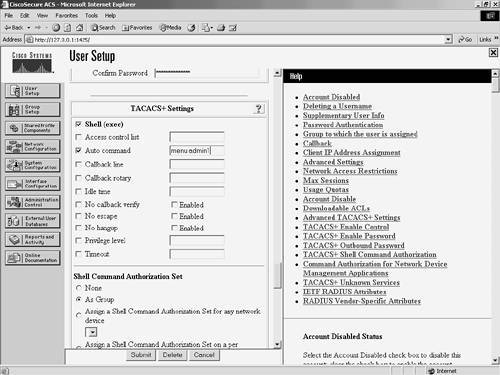Click the browser Forward arrow
The image size is (500, 375).
[38, 28]
